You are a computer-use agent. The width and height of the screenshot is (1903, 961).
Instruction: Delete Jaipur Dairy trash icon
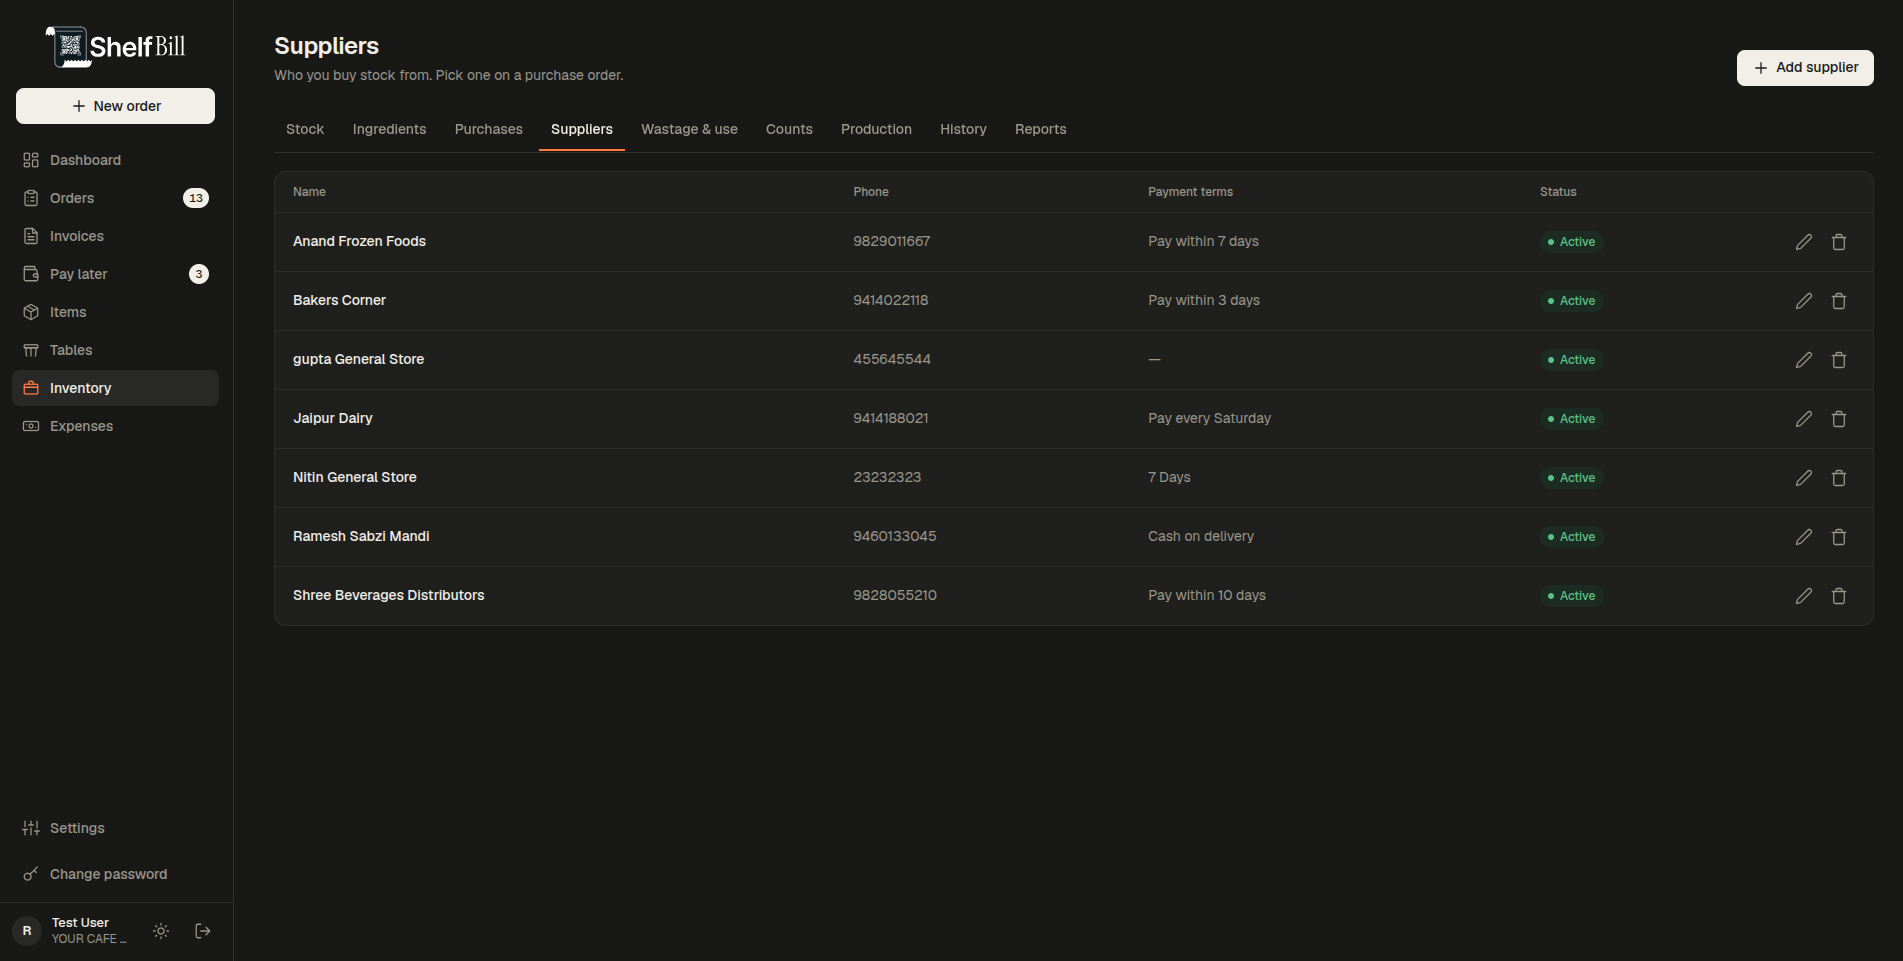coord(1838,419)
